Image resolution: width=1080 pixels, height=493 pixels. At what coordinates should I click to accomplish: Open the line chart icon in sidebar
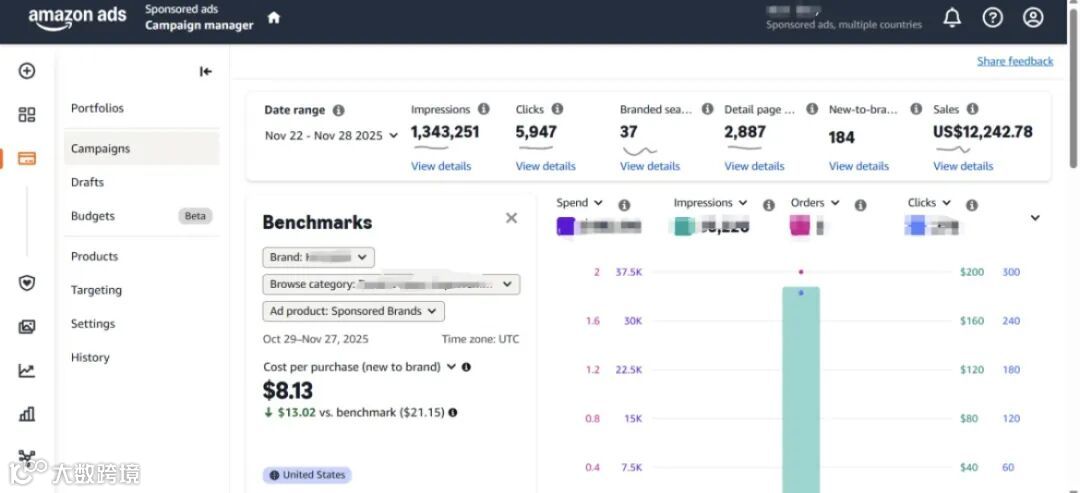click(27, 371)
